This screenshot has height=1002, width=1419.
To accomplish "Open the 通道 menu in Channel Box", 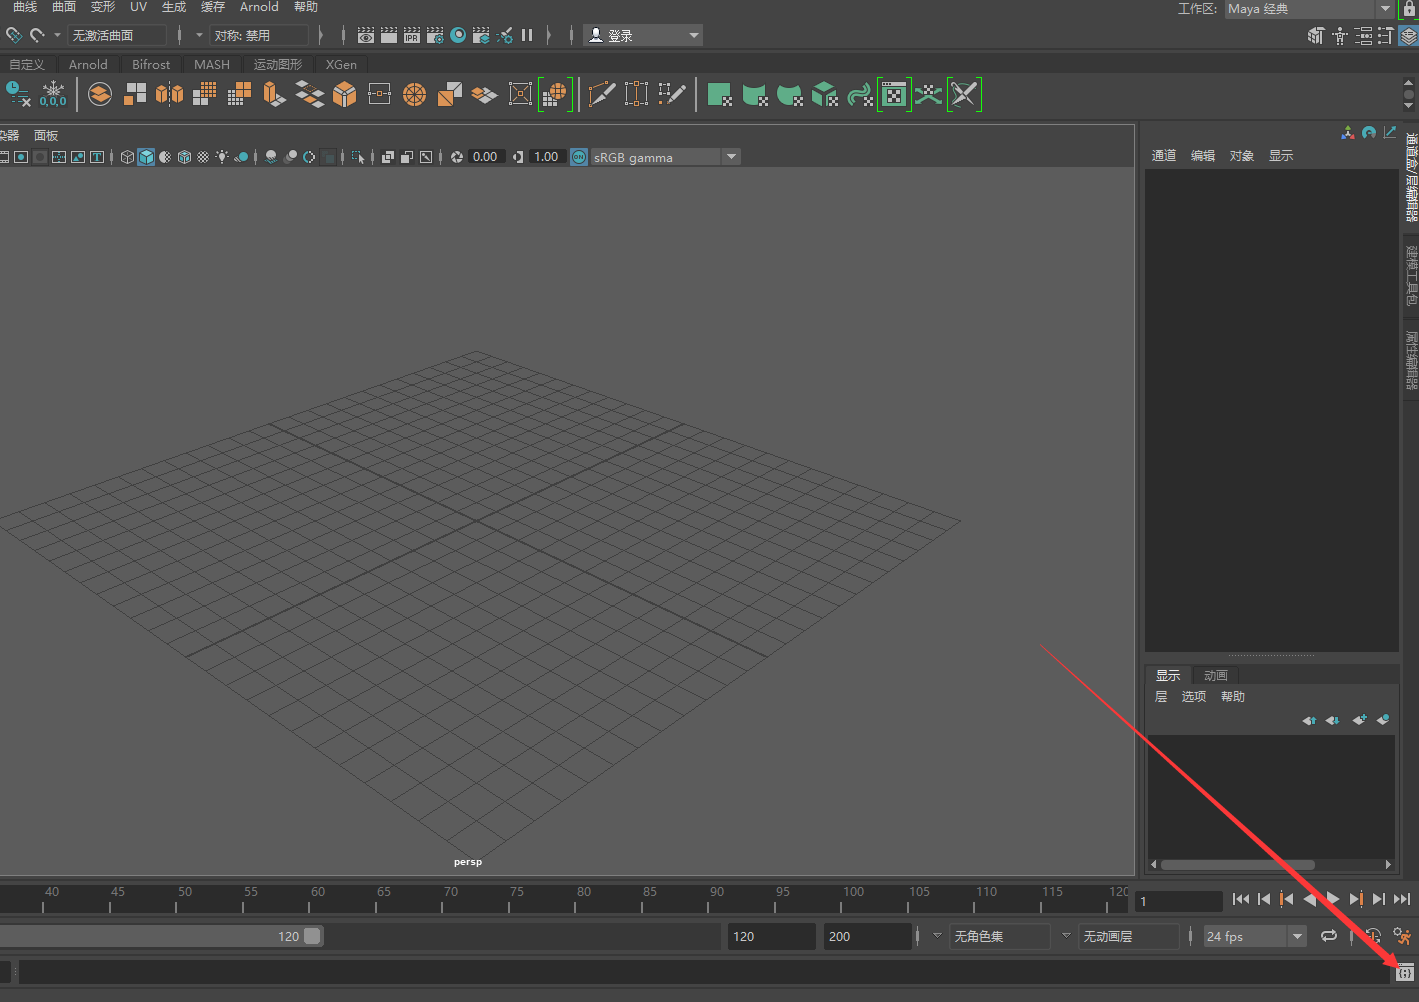I will coord(1164,156).
